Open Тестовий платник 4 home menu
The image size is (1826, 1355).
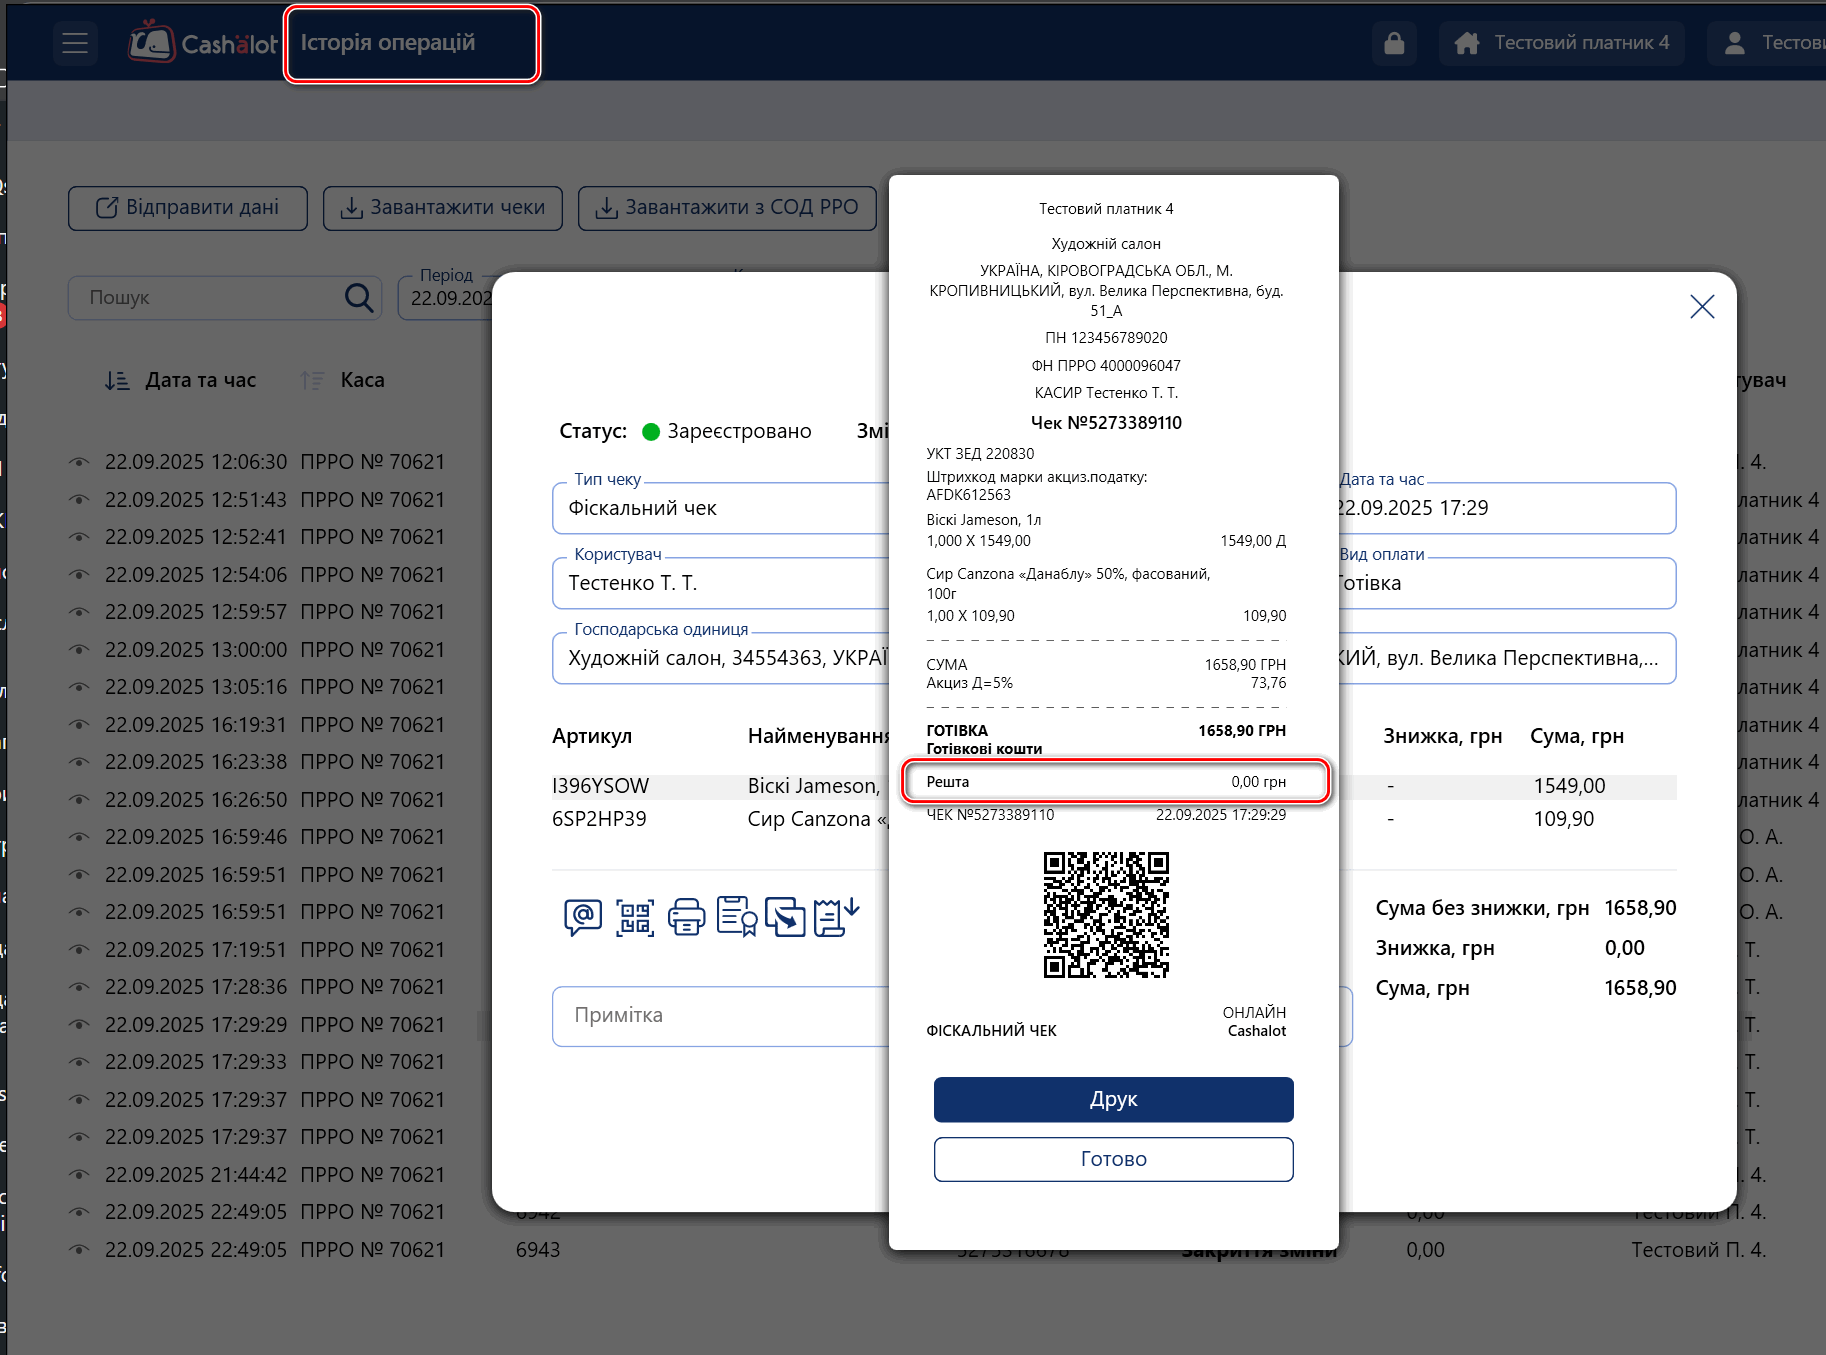(1561, 43)
